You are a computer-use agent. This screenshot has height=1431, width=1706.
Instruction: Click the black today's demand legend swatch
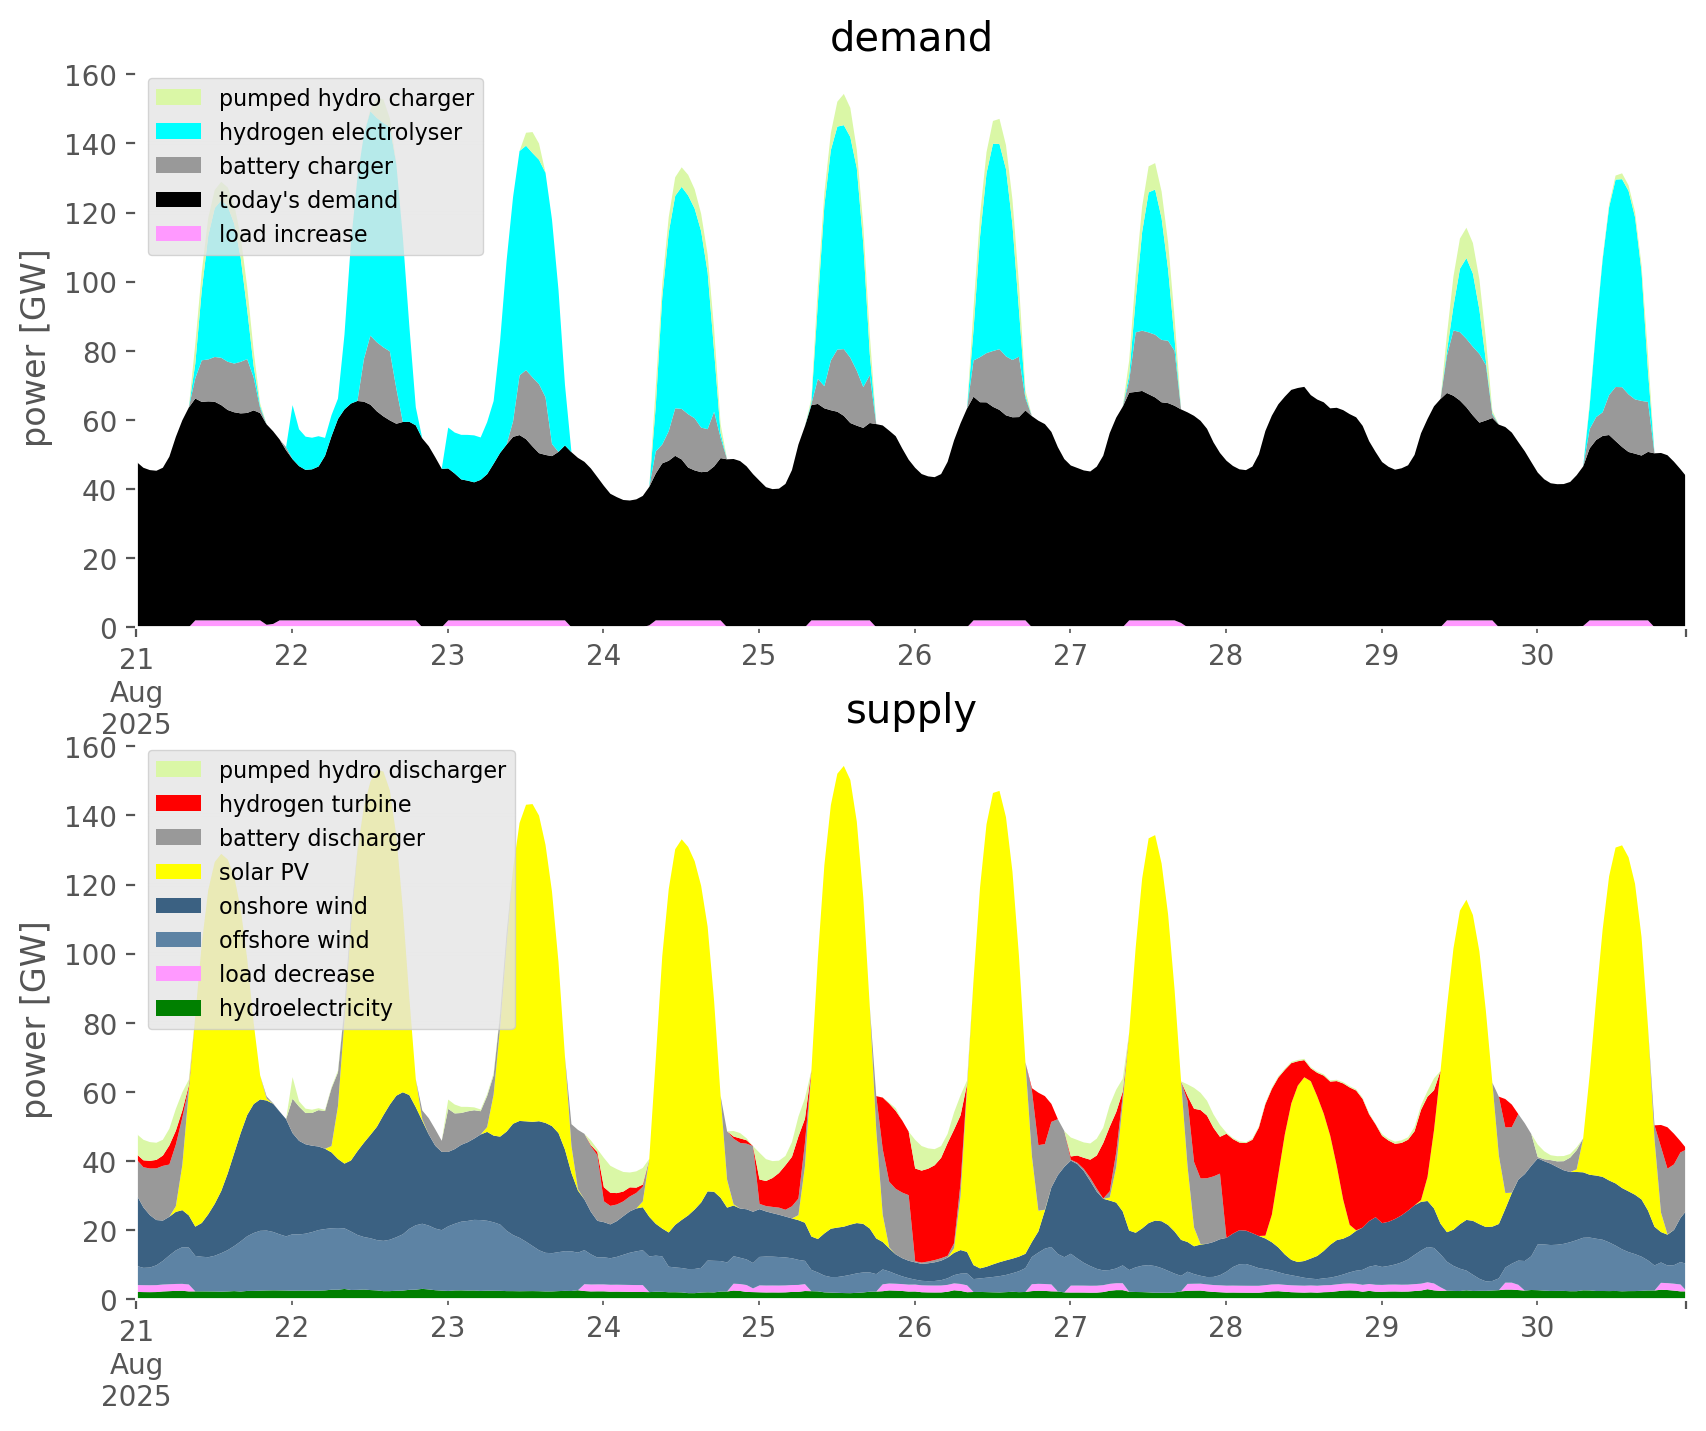pyautogui.click(x=180, y=200)
